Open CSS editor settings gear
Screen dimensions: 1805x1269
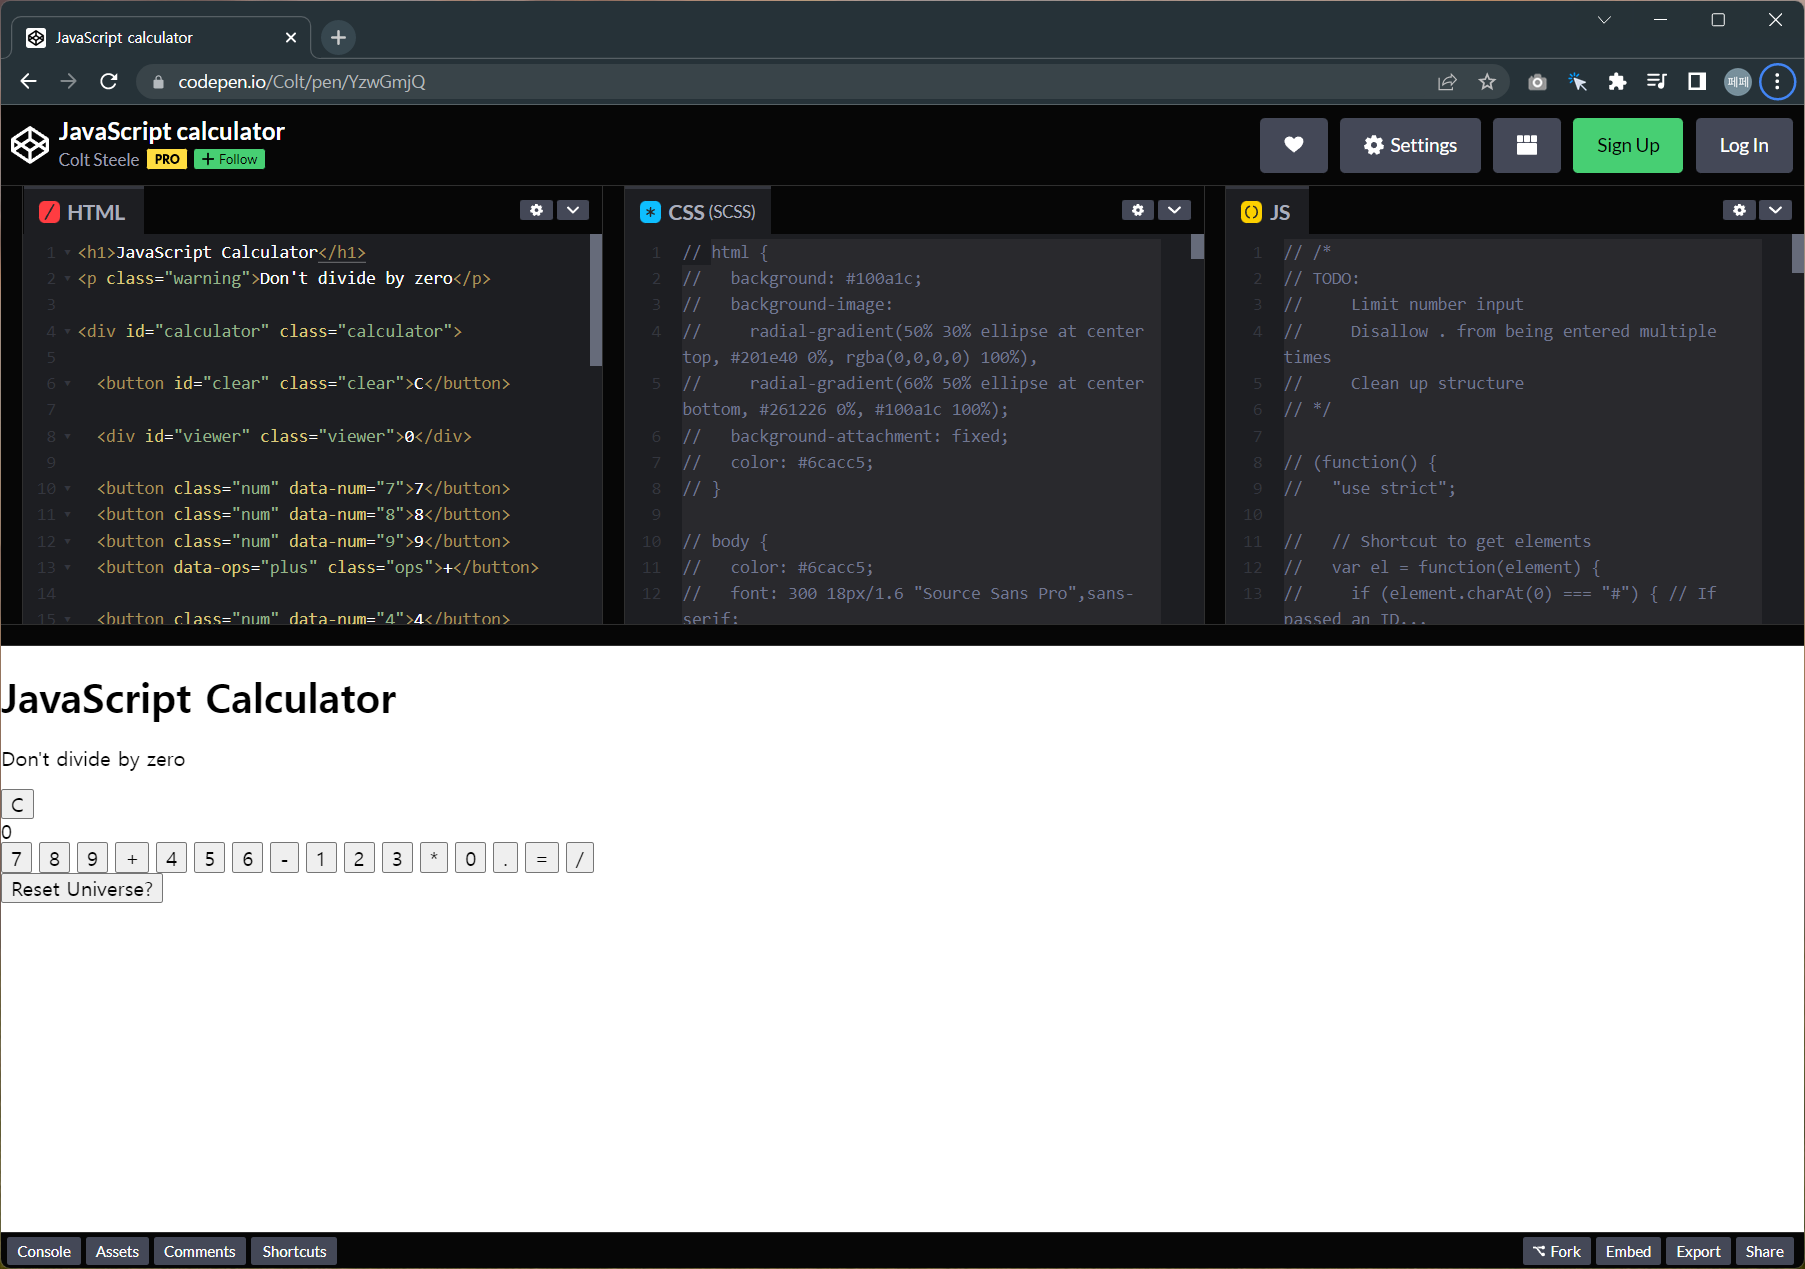pos(1138,210)
